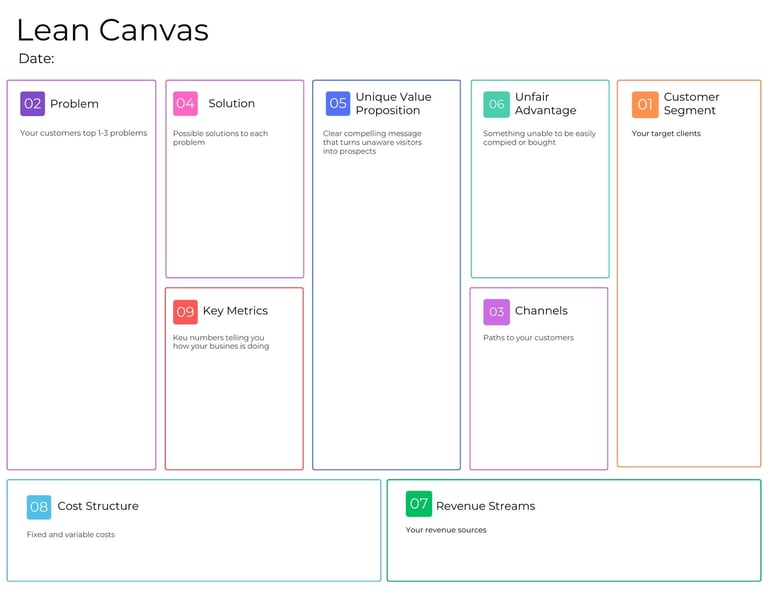Click 'Your target clients' text
The image size is (768, 592).
click(x=666, y=133)
